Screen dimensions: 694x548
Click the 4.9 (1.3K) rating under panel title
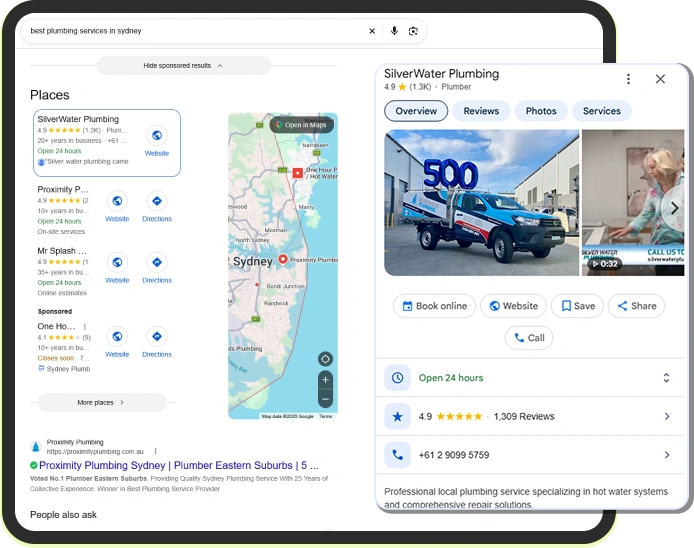[408, 87]
